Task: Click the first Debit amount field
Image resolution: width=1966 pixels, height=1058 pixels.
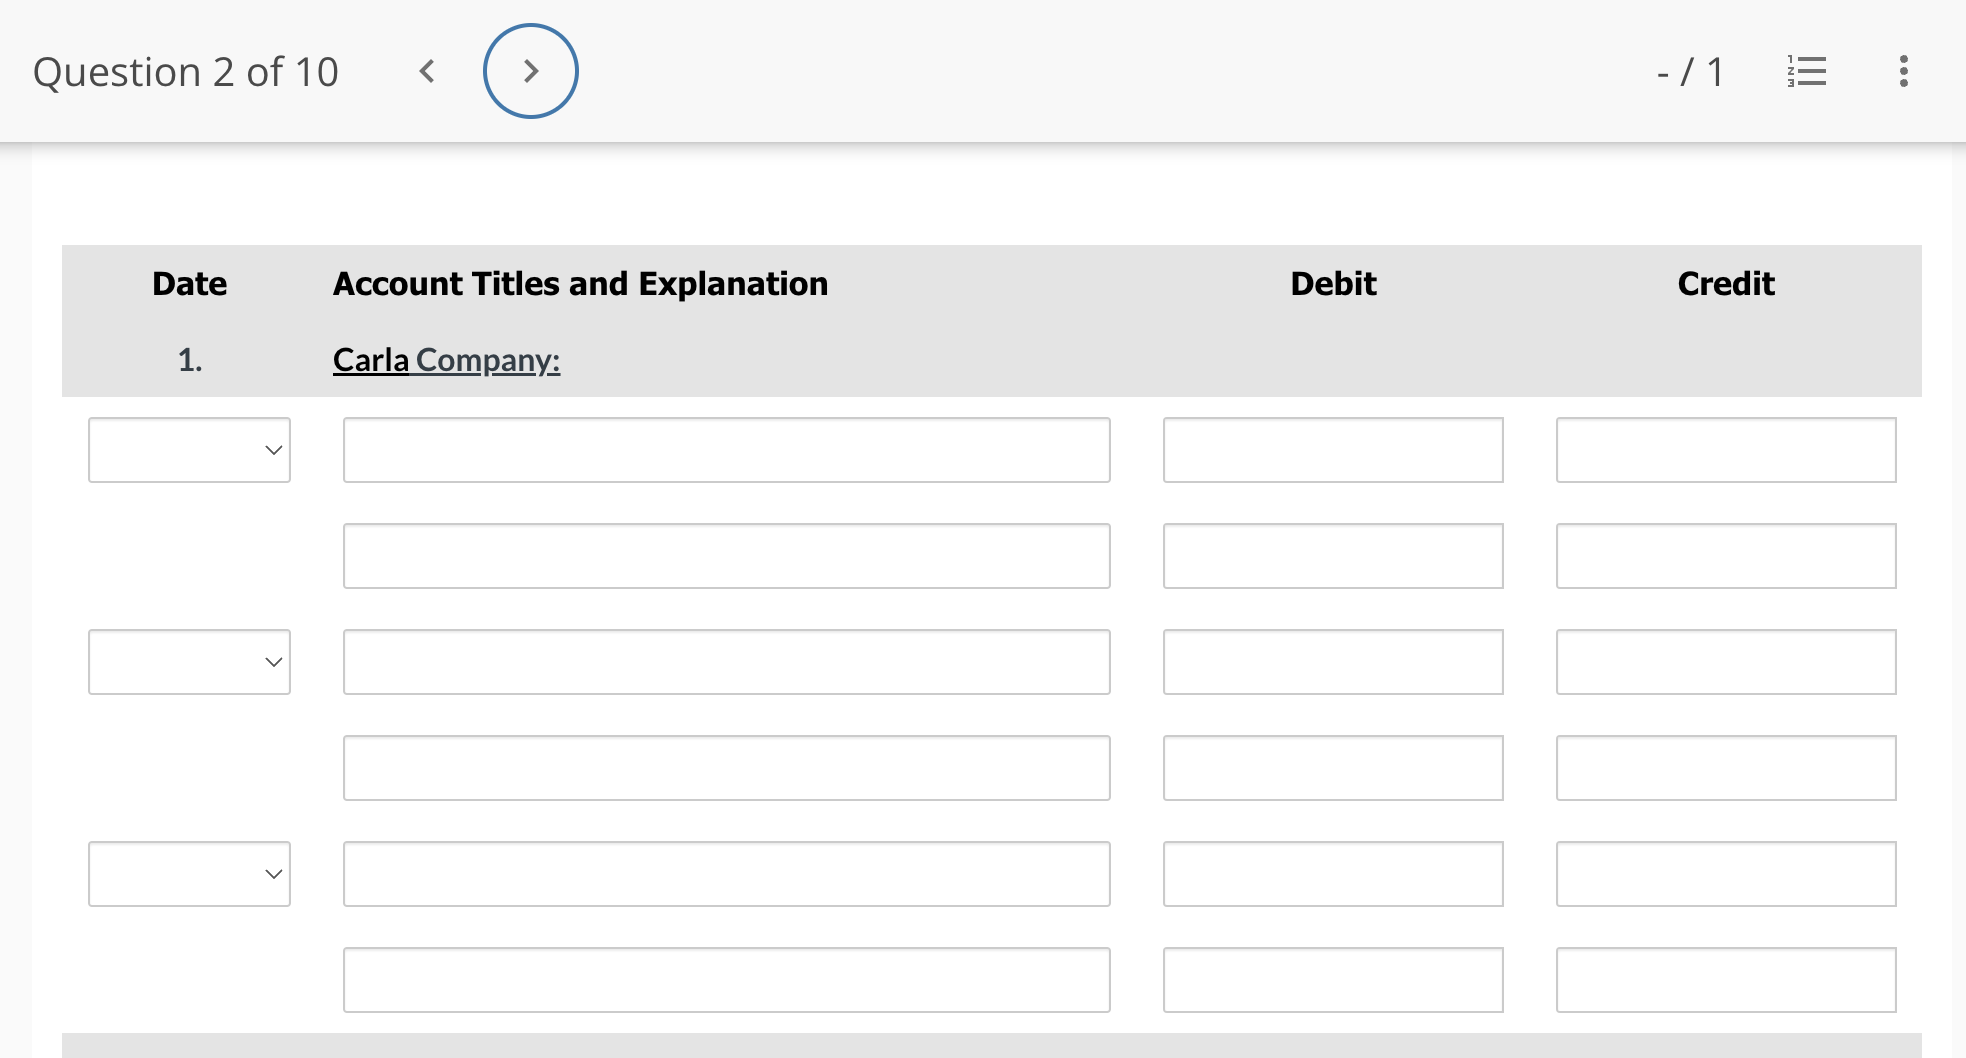Action: click(1333, 450)
